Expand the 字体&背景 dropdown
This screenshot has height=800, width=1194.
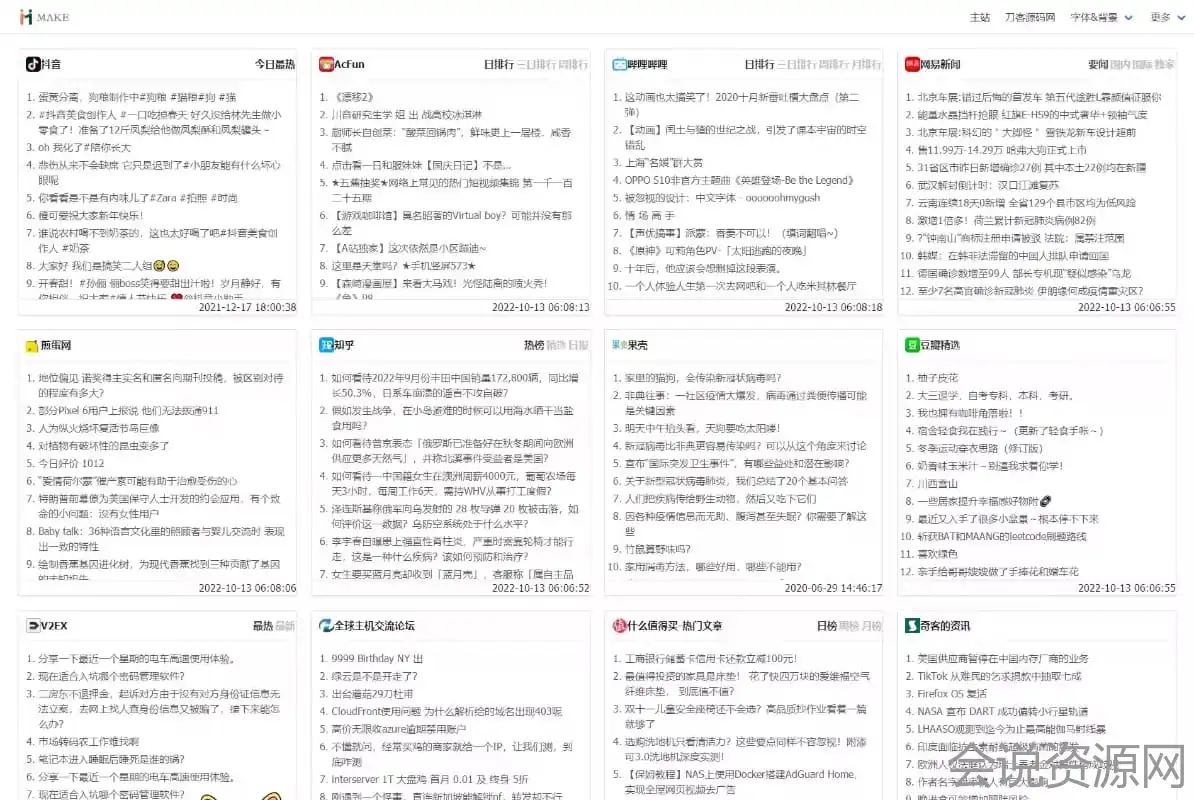pyautogui.click(x=1101, y=17)
